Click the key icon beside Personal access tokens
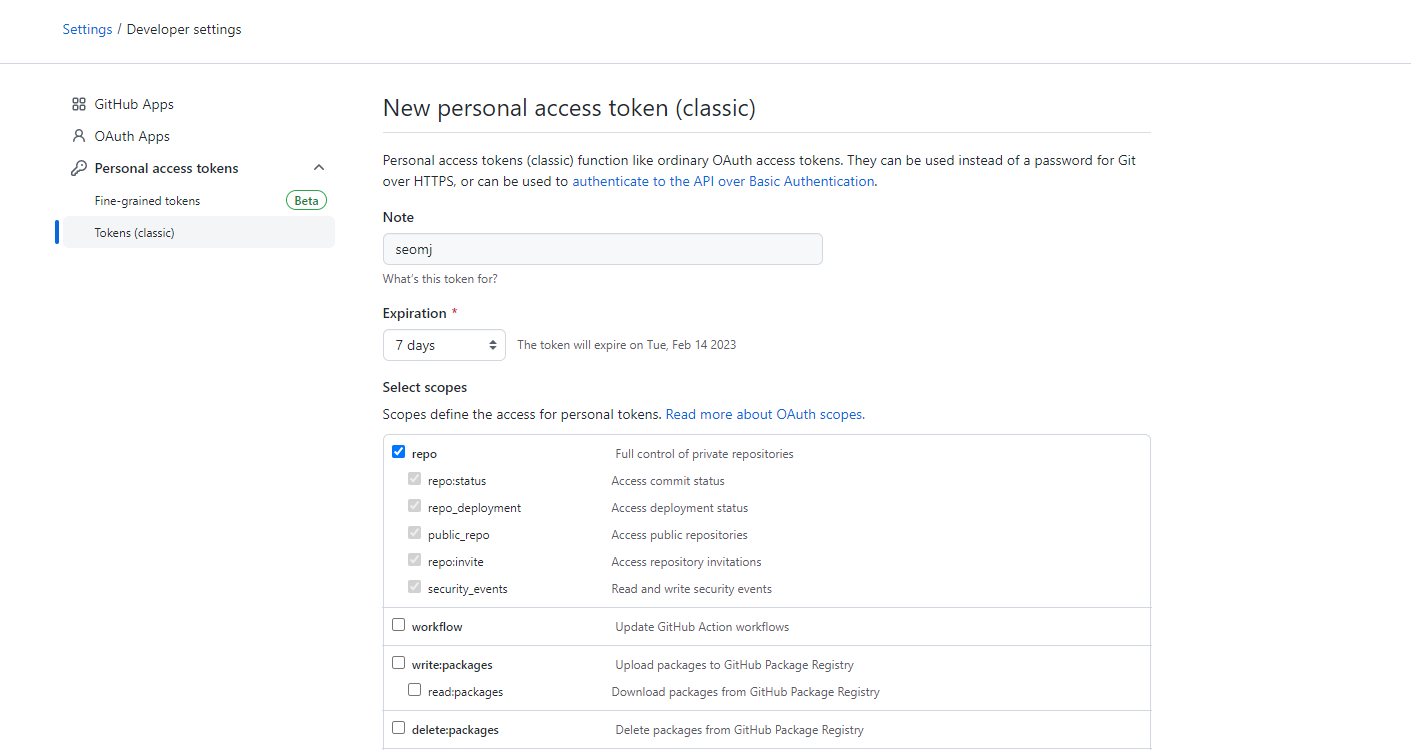1411x750 pixels. pos(79,168)
